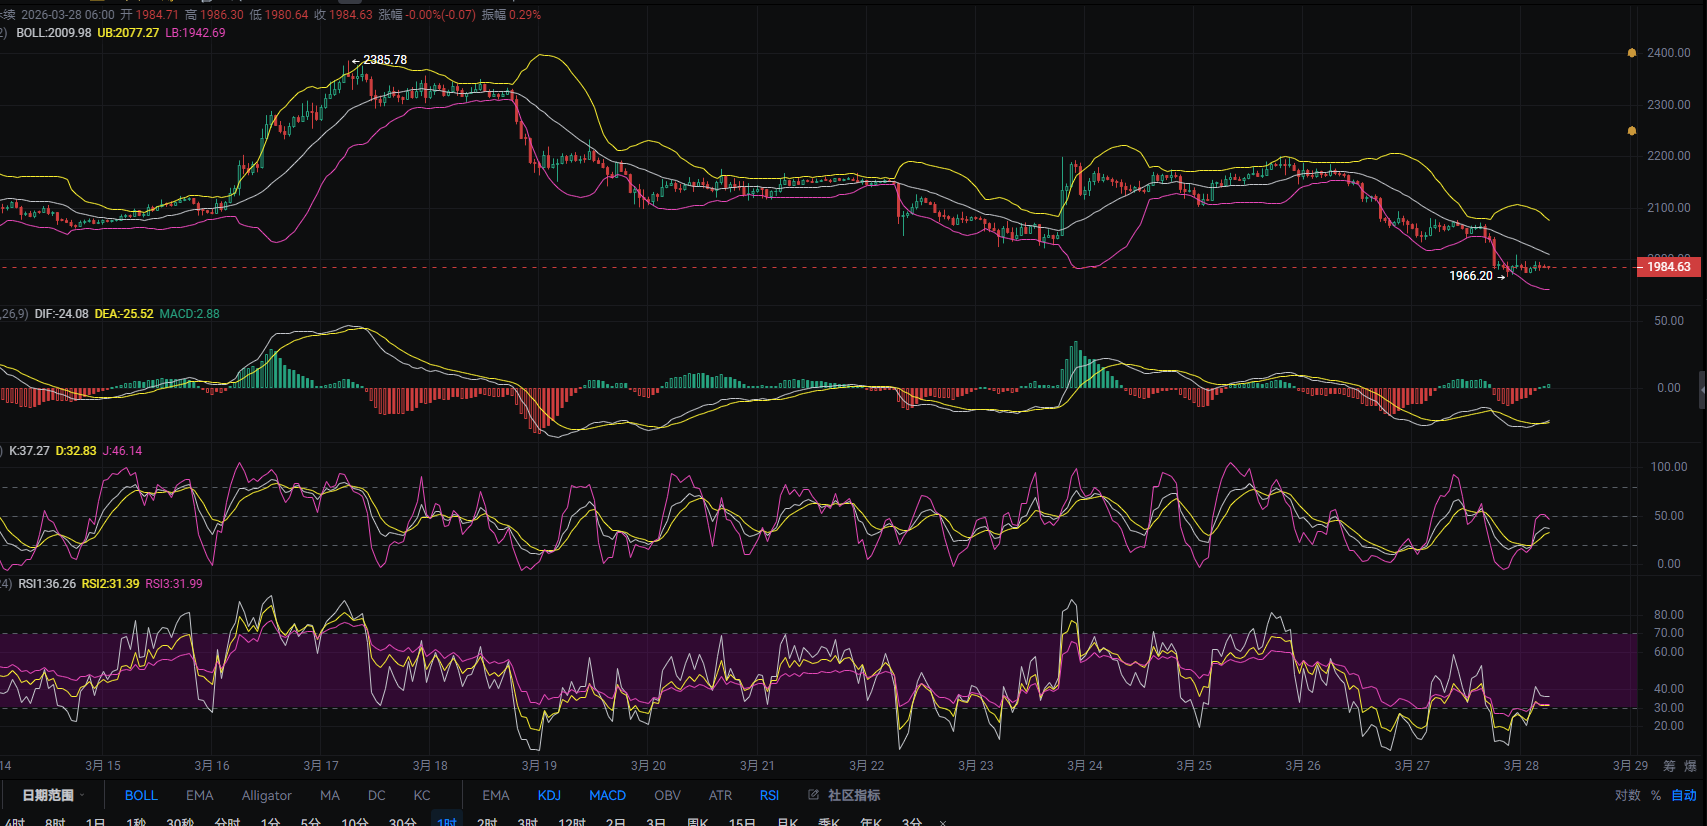This screenshot has width=1707, height=826.
Task: Switch price axis to % percentage mode
Action: pos(1656,795)
